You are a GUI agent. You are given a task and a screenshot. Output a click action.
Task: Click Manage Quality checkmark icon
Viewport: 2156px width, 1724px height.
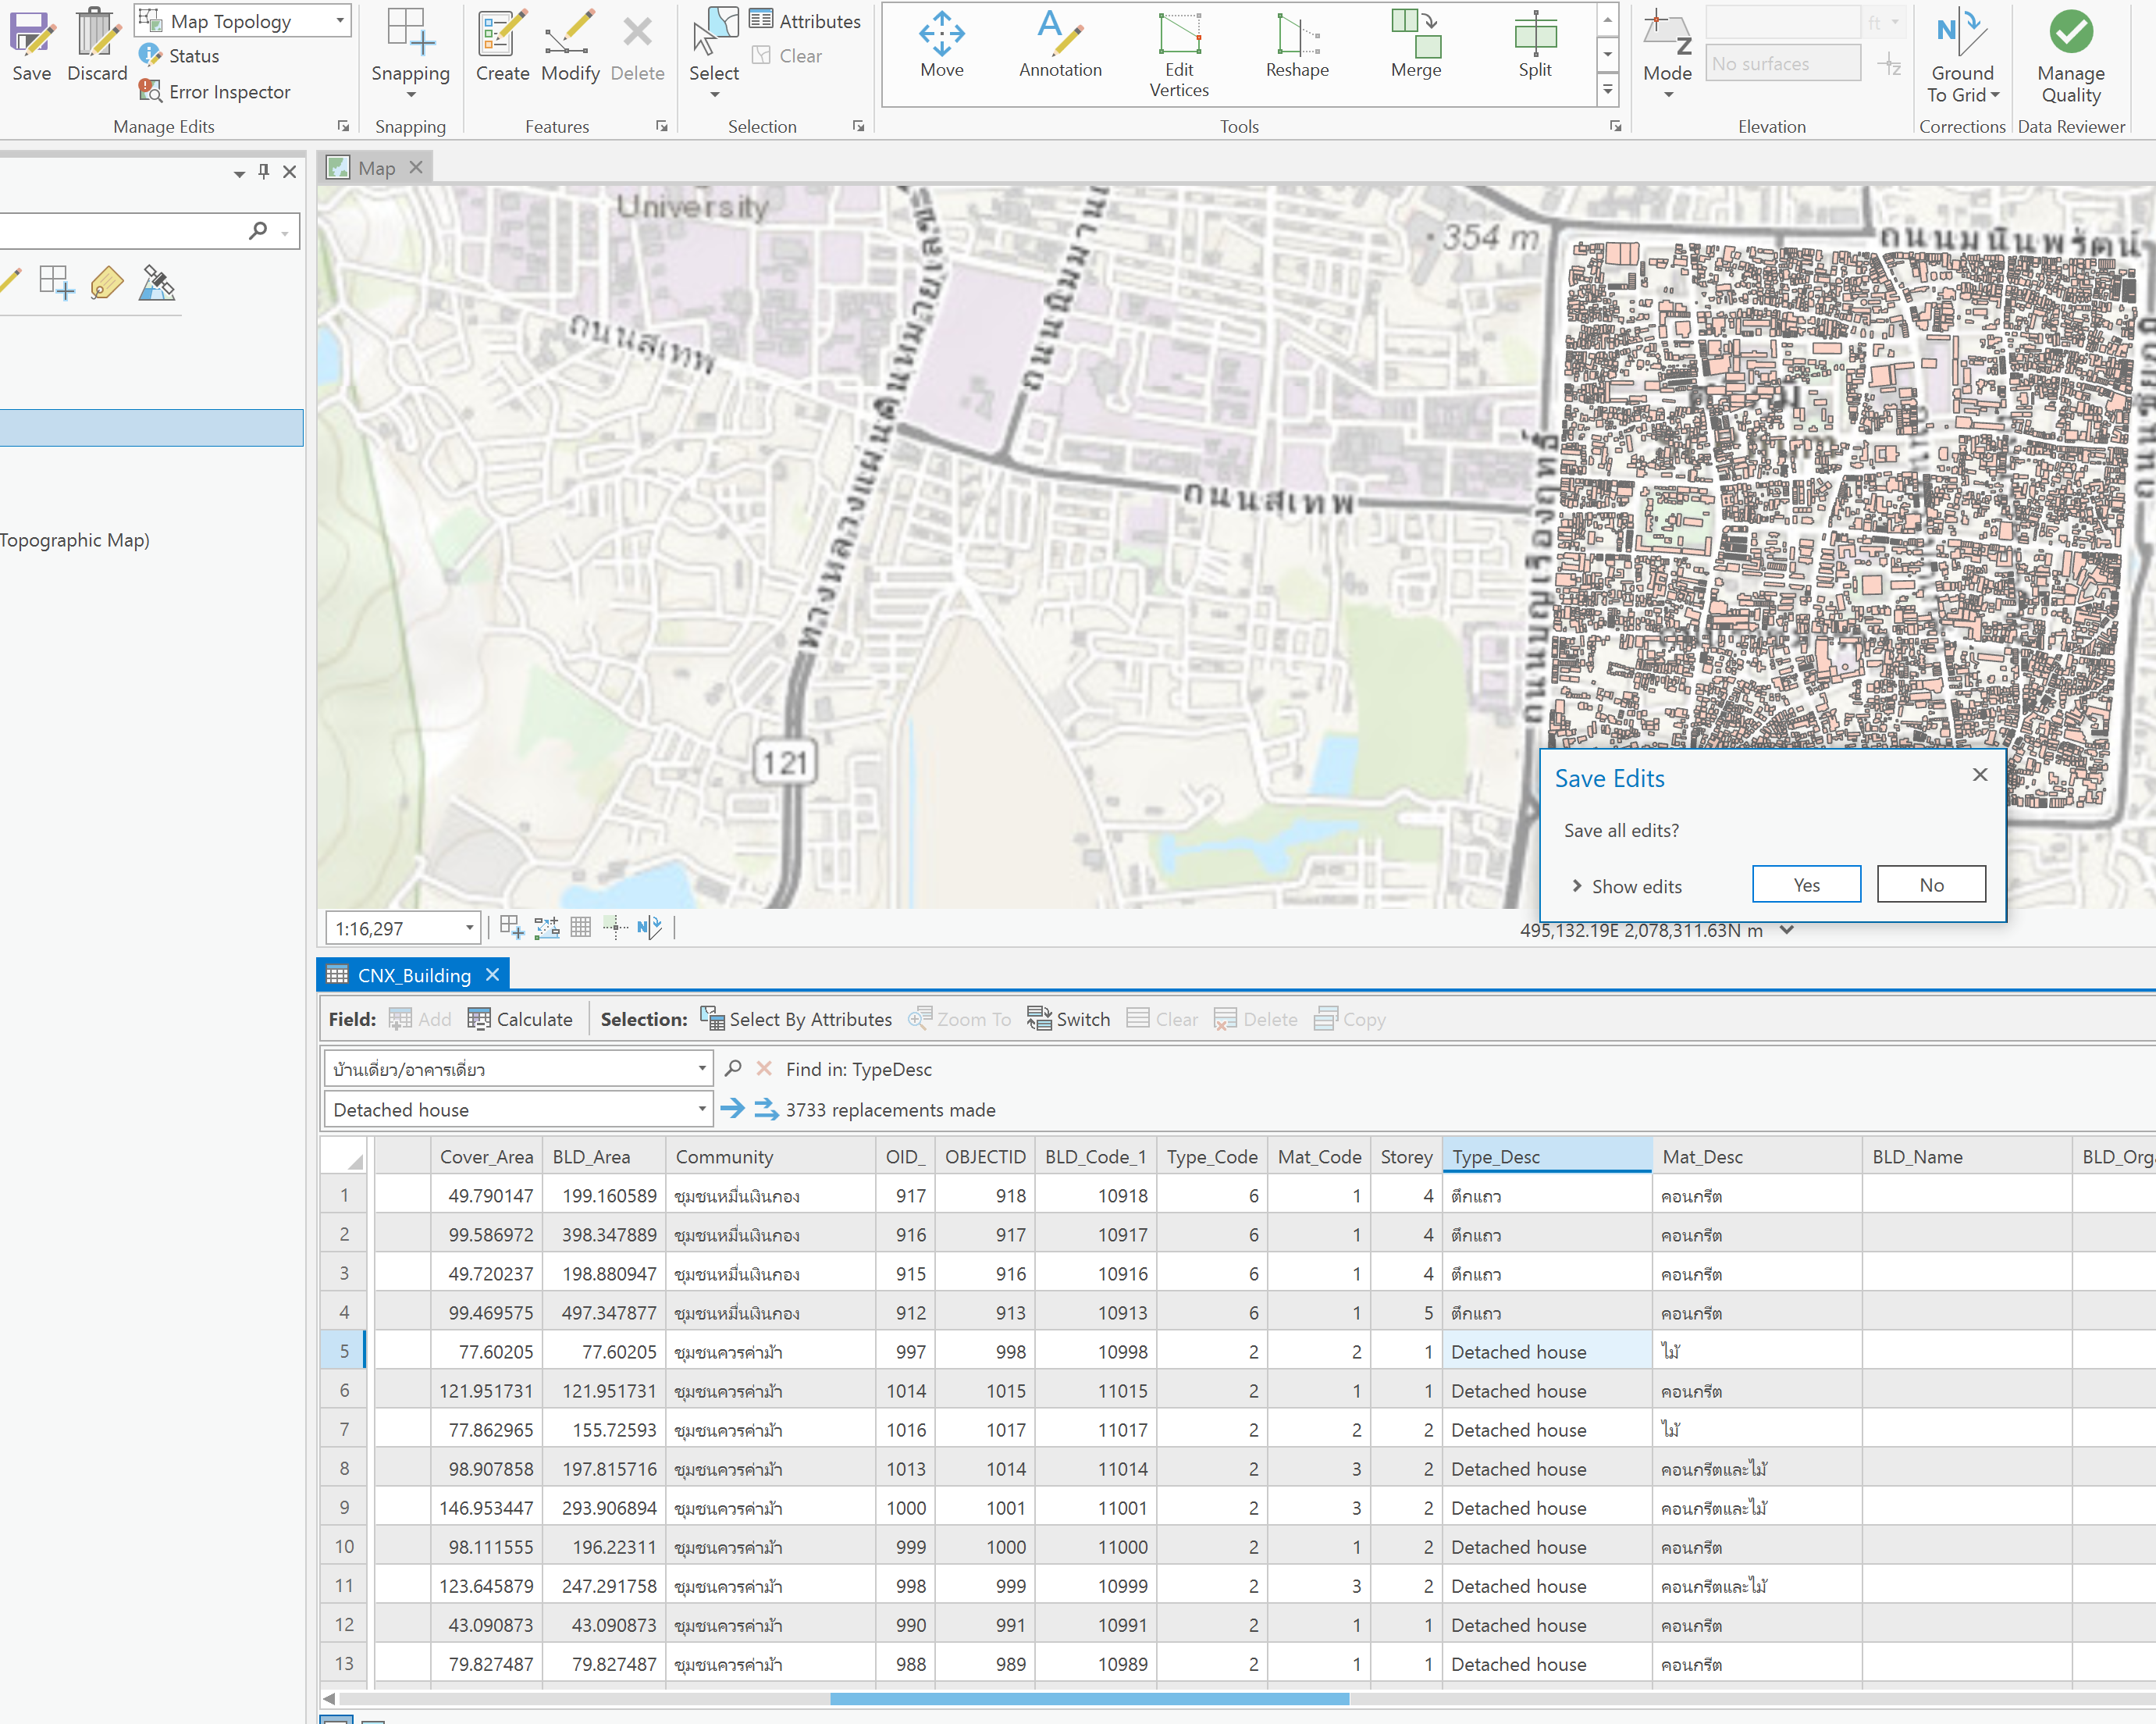point(2071,32)
